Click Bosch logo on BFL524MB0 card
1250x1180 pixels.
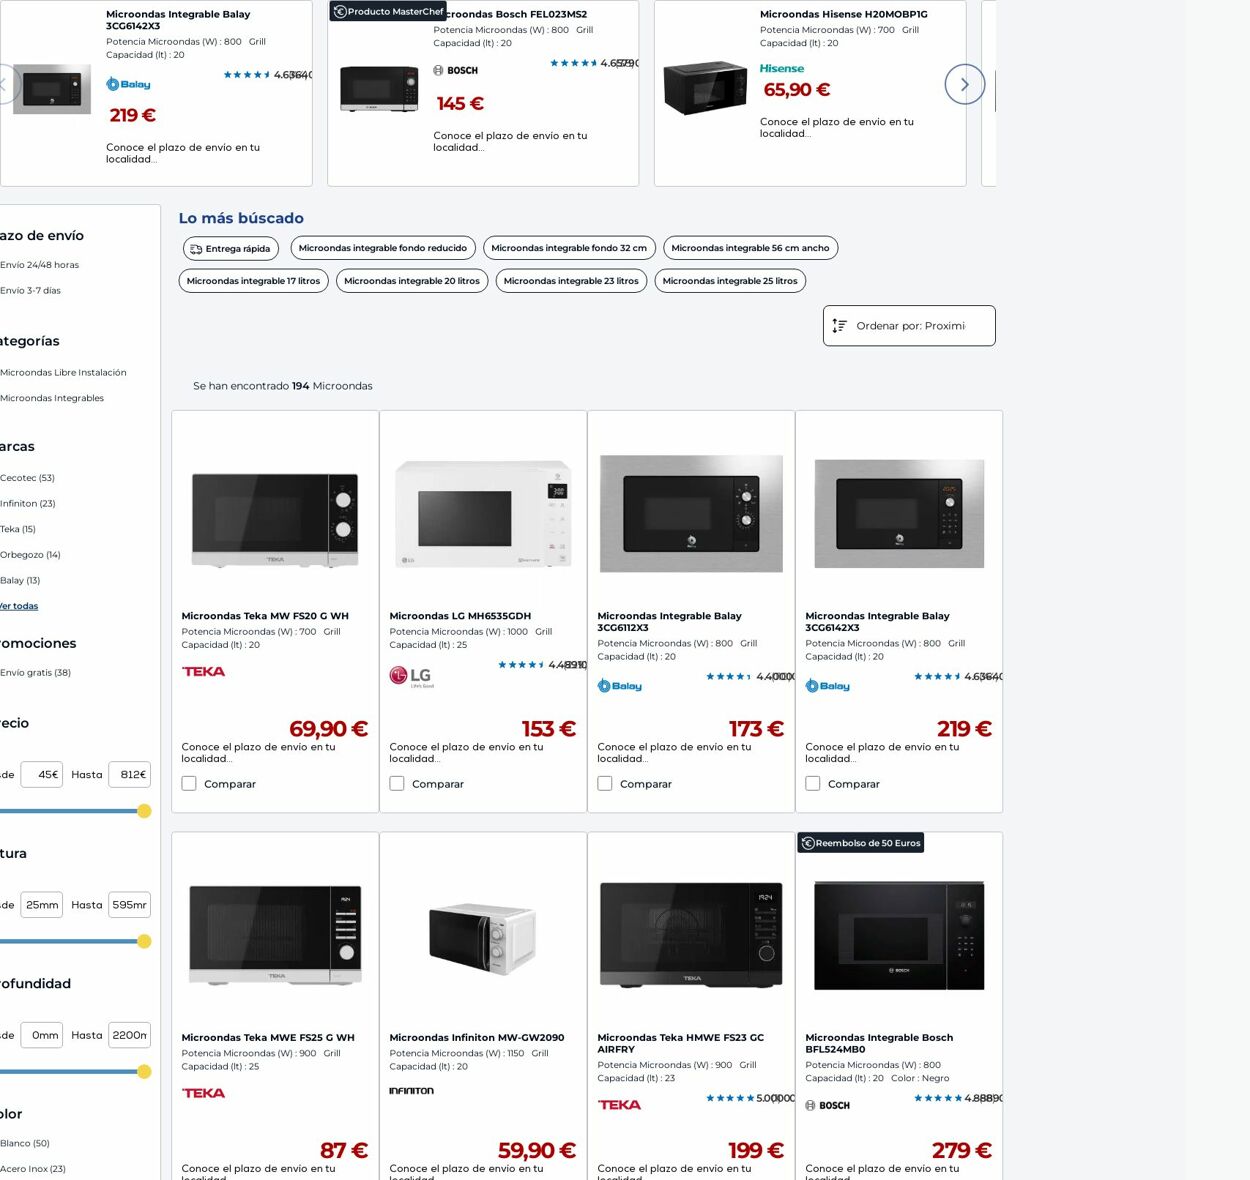[827, 1106]
